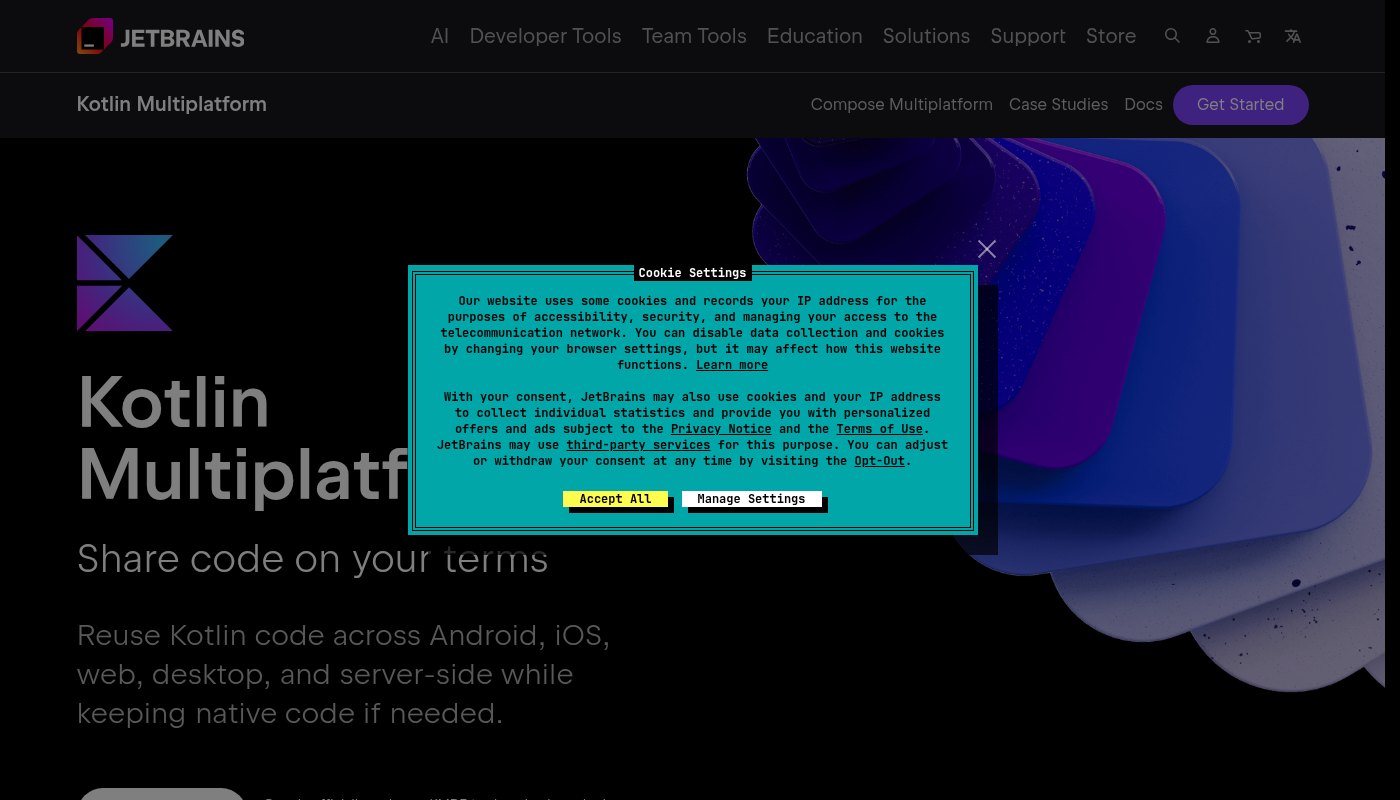Expand the Team Tools menu
This screenshot has height=800, width=1400.
tap(694, 36)
